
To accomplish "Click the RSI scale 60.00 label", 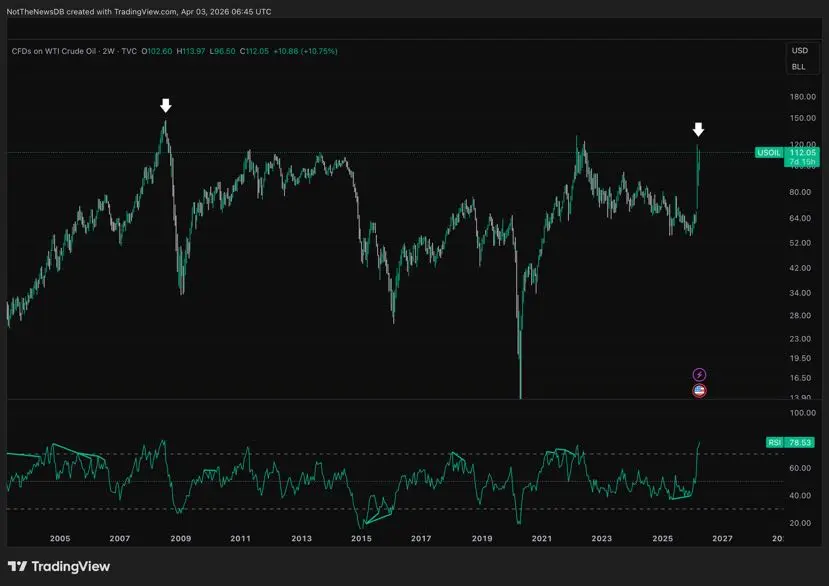I will coord(800,468).
